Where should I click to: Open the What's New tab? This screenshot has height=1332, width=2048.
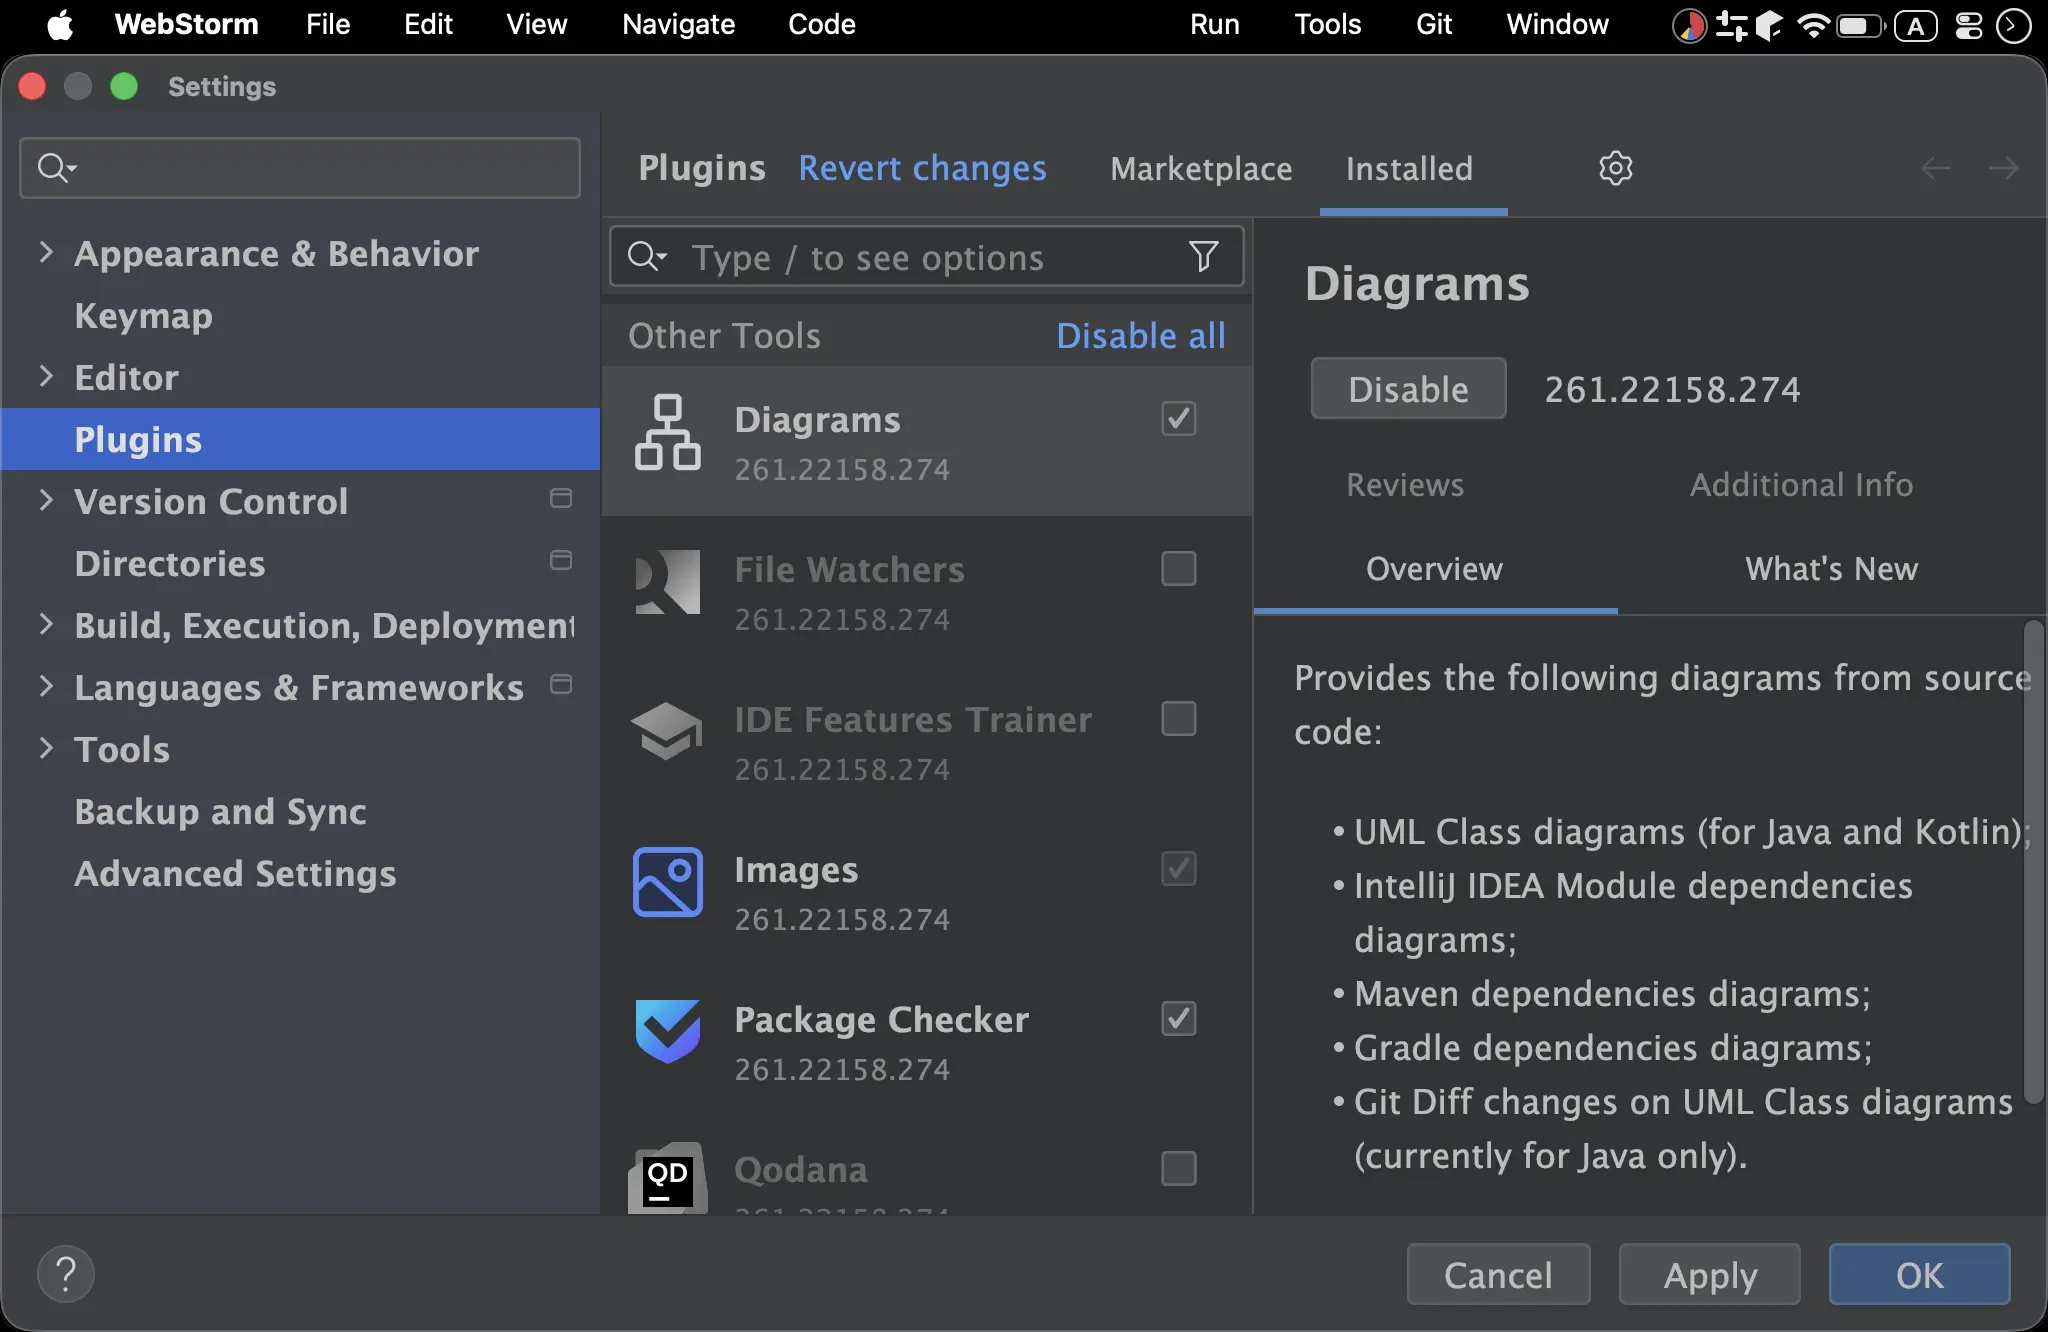click(1831, 569)
